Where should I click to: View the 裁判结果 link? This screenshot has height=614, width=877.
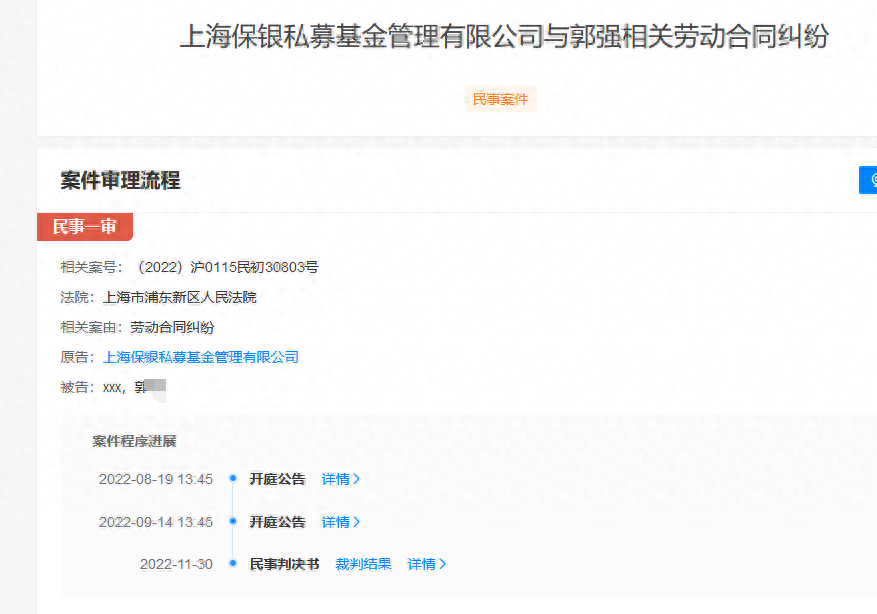363,564
